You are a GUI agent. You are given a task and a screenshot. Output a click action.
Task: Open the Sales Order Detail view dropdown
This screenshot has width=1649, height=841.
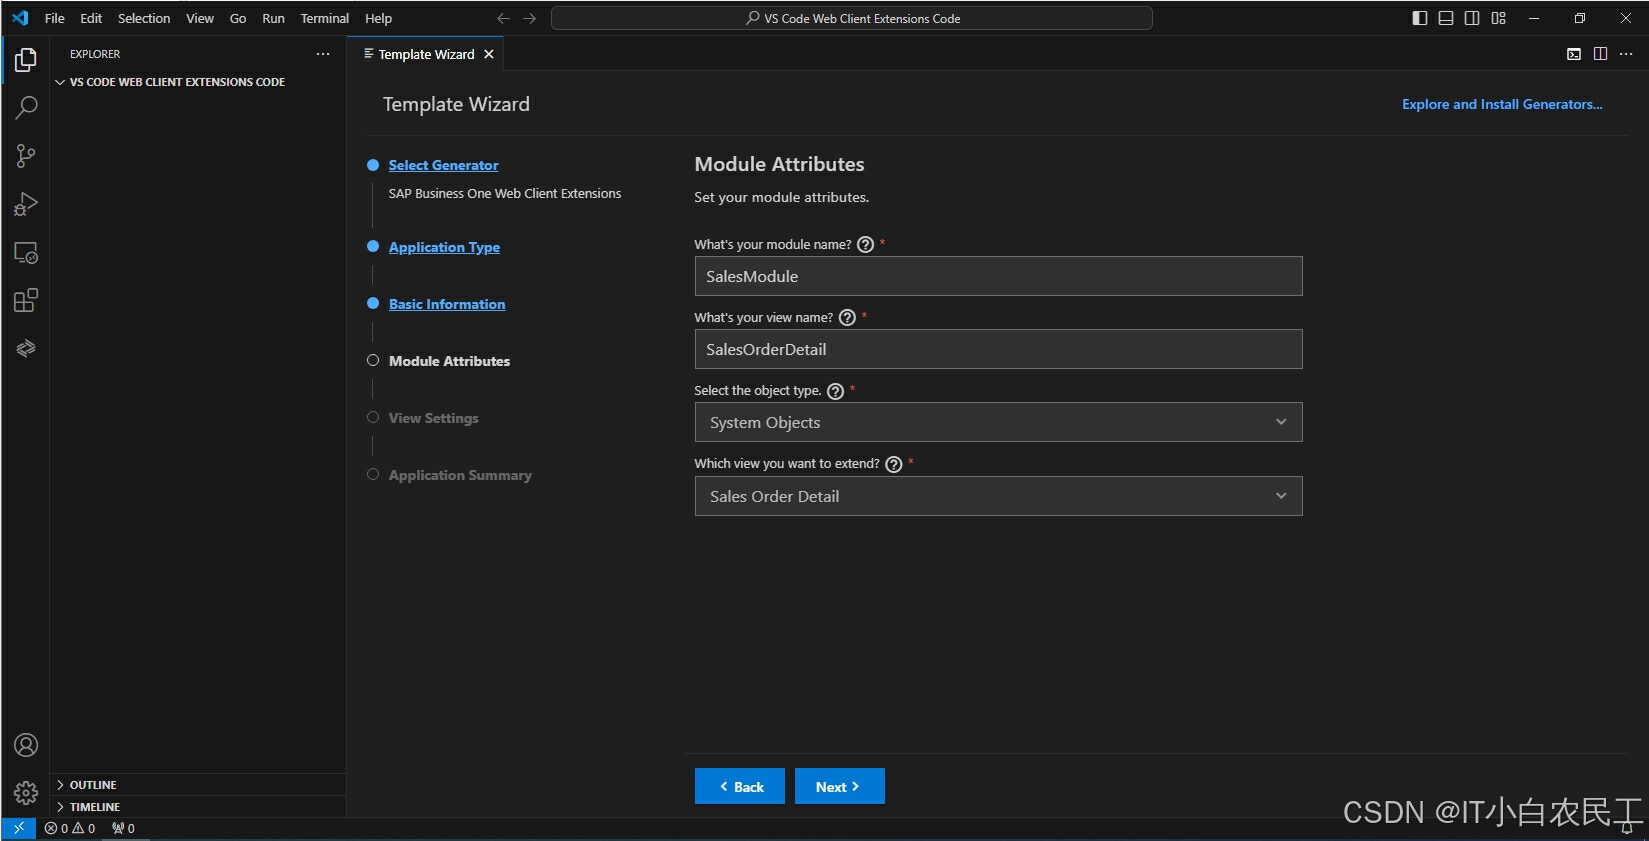tap(998, 496)
